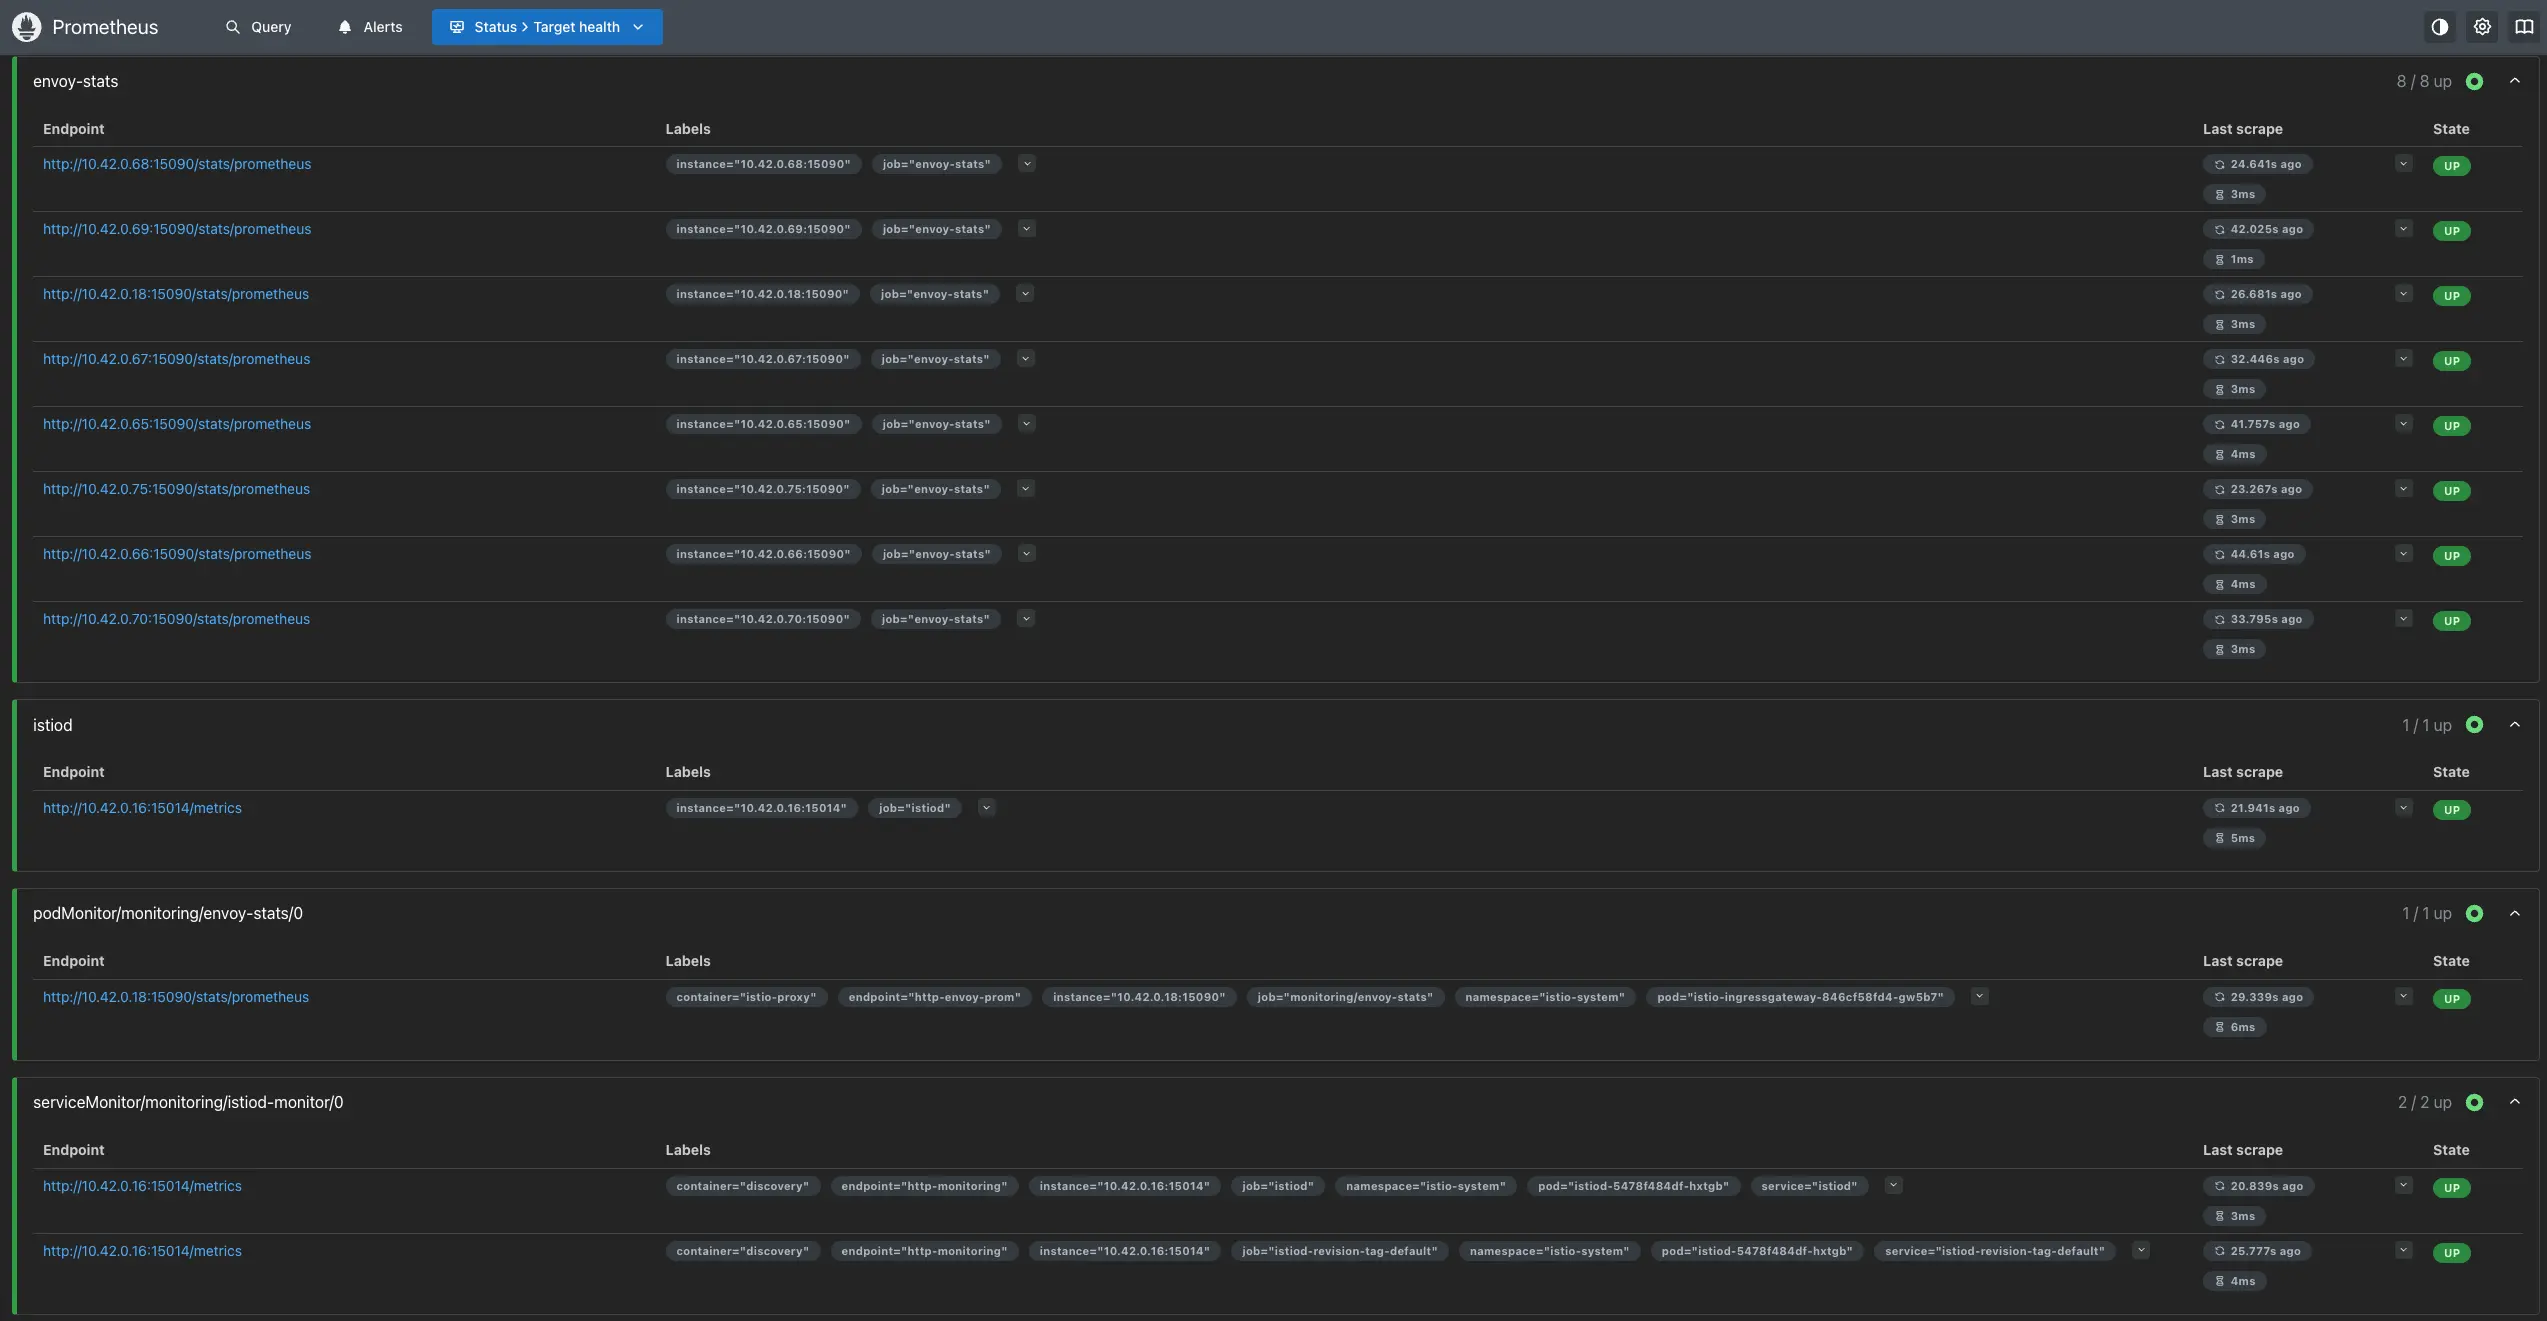Open the Query menu item
Image resolution: width=2547 pixels, height=1321 pixels.
click(x=258, y=27)
